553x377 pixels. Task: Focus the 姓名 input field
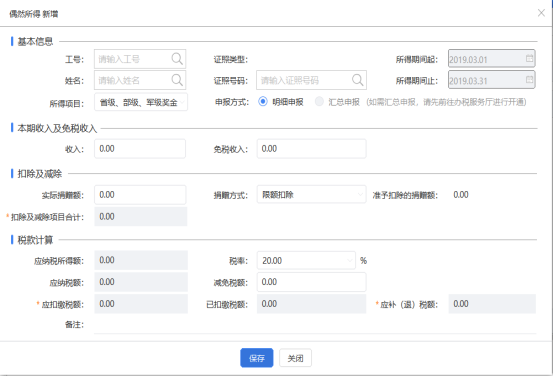pyautogui.click(x=140, y=80)
